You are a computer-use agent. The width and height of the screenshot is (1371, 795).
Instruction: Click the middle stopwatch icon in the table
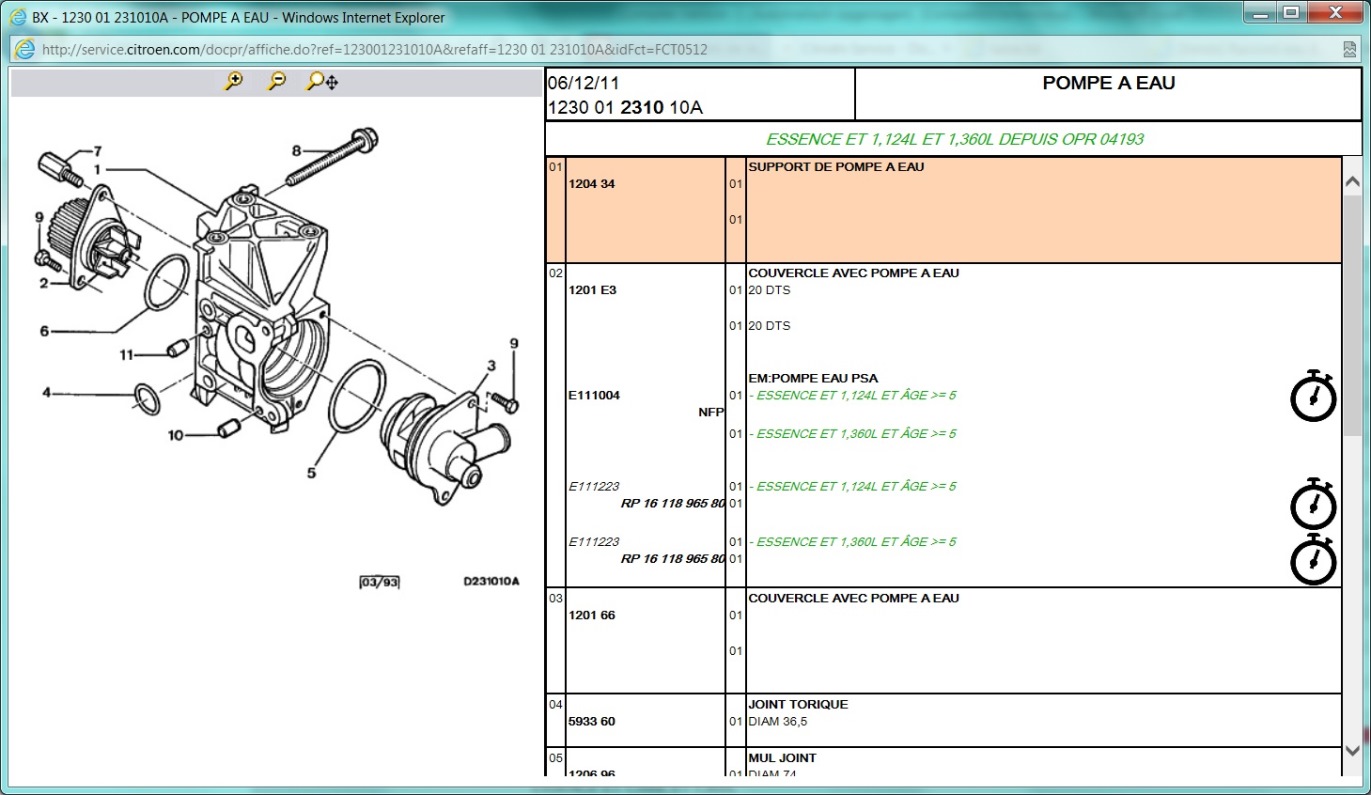click(1313, 504)
